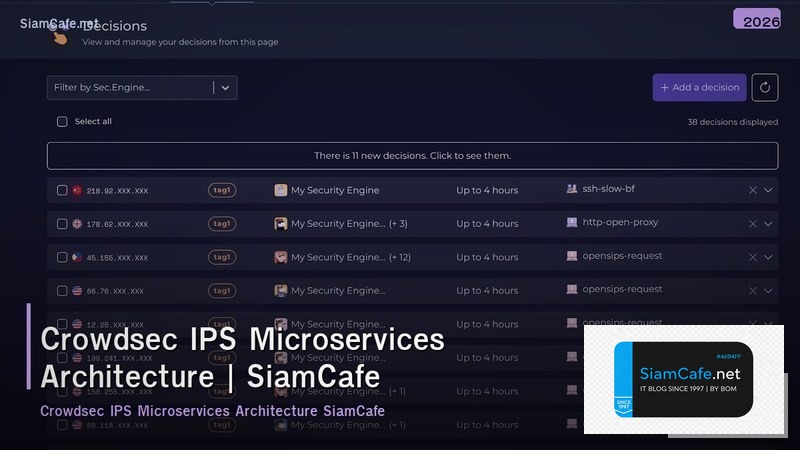Click the IP address 66.76.xxx.xxx

point(115,291)
